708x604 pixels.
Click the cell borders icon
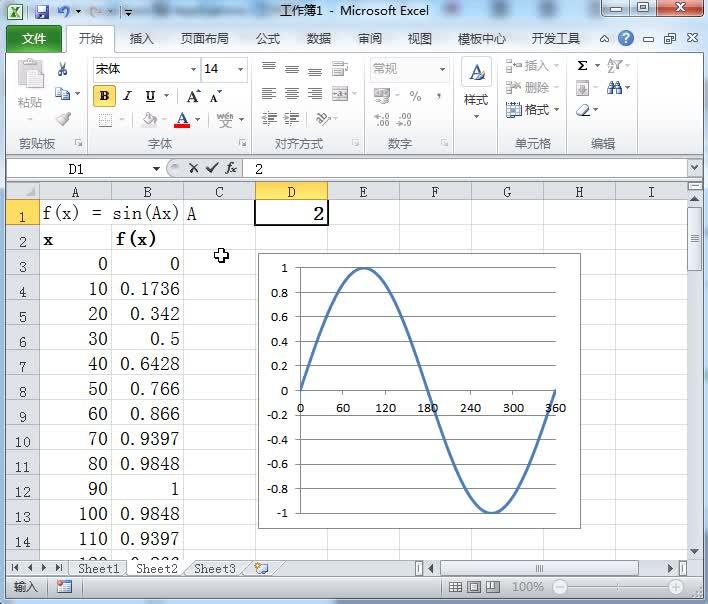coord(105,120)
